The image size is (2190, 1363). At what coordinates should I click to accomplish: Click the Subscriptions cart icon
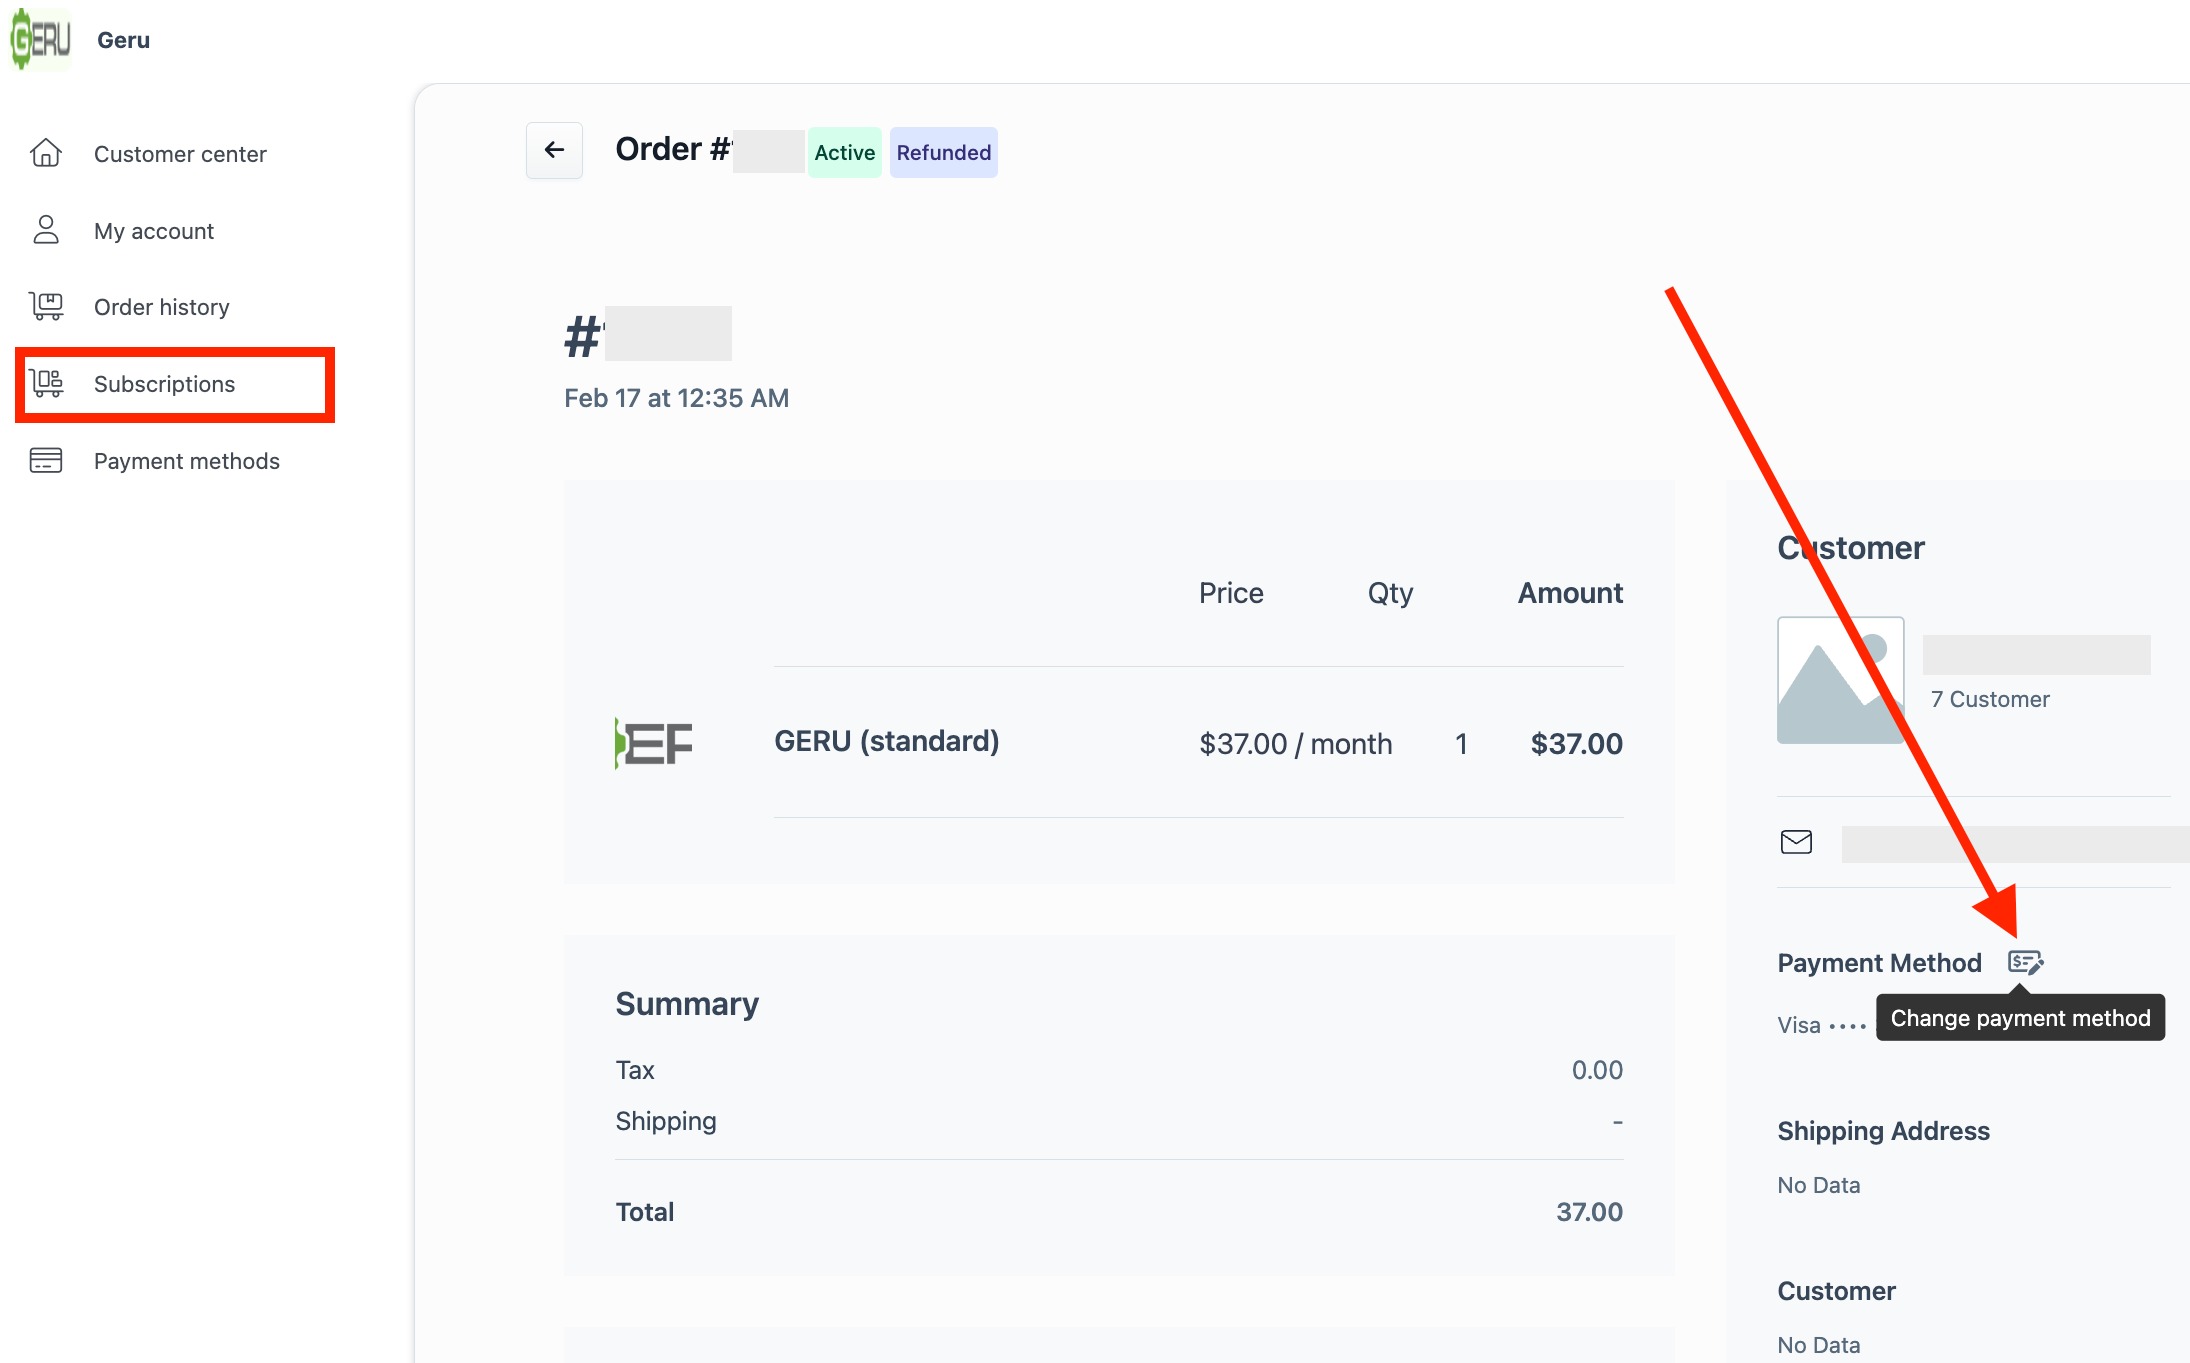click(46, 383)
